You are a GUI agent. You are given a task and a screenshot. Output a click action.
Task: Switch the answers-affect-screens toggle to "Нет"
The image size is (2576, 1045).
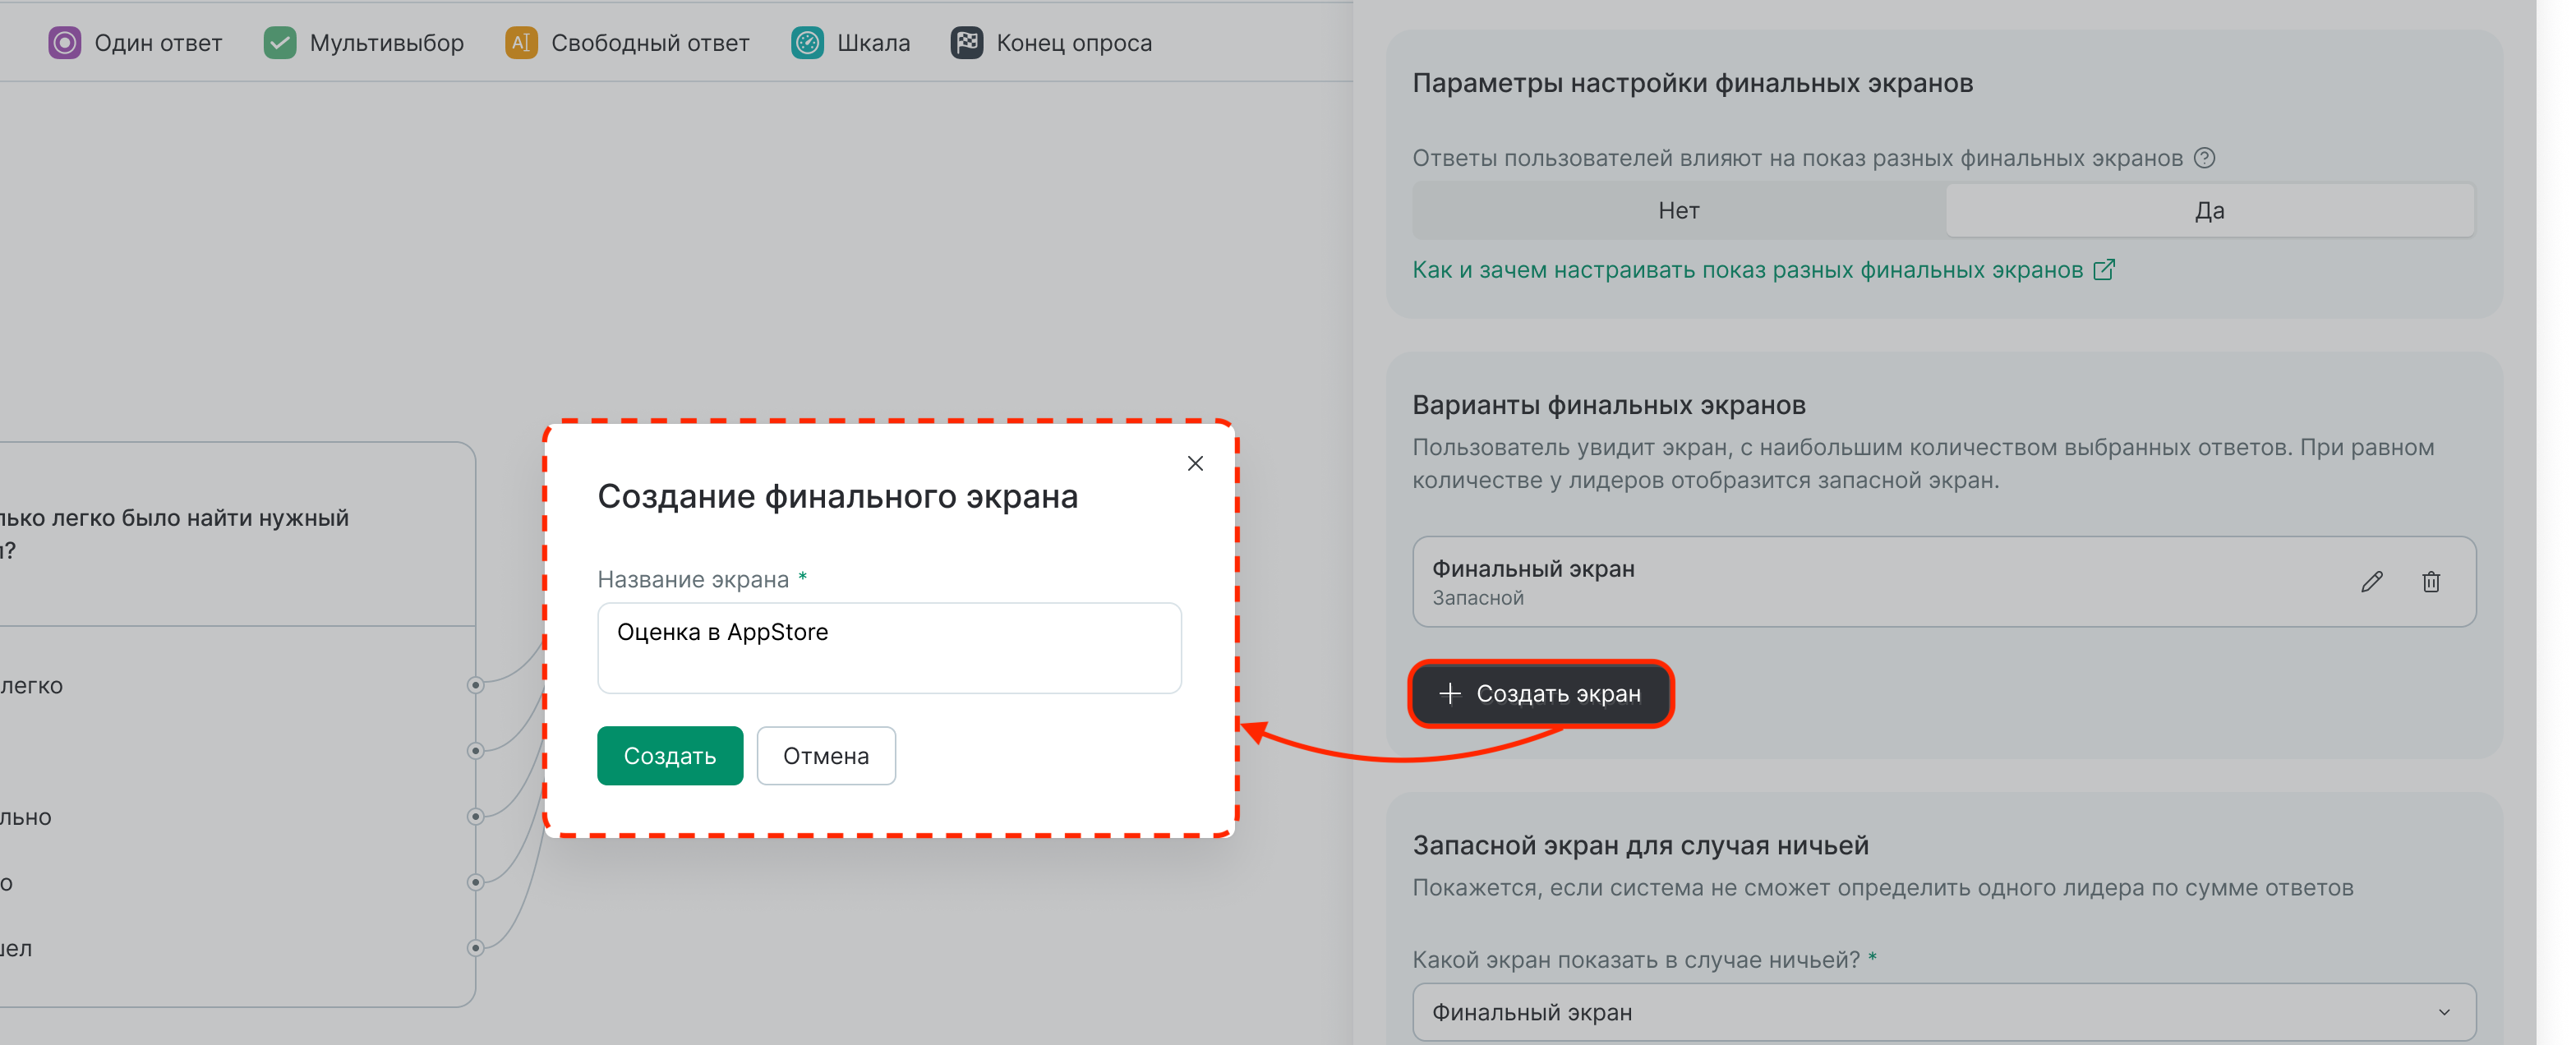1677,210
